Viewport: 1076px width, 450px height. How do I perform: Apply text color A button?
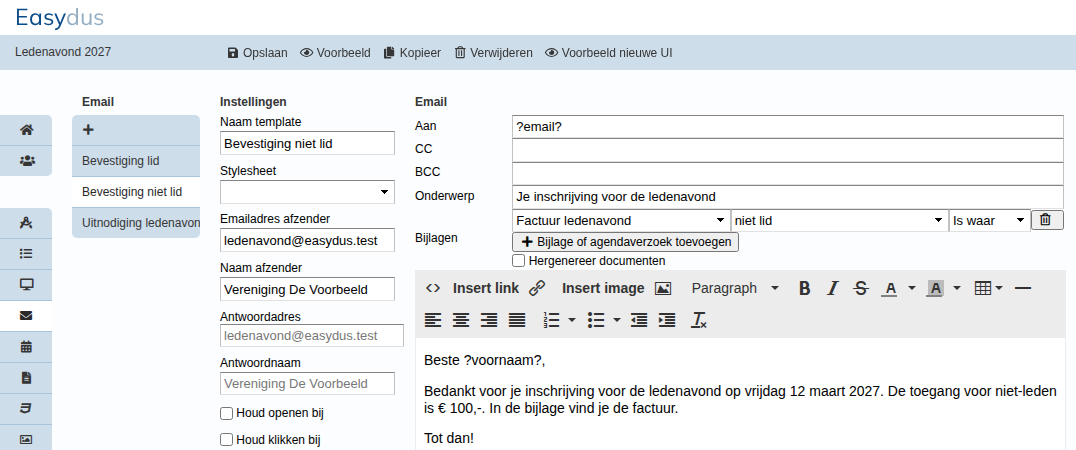[x=890, y=288]
